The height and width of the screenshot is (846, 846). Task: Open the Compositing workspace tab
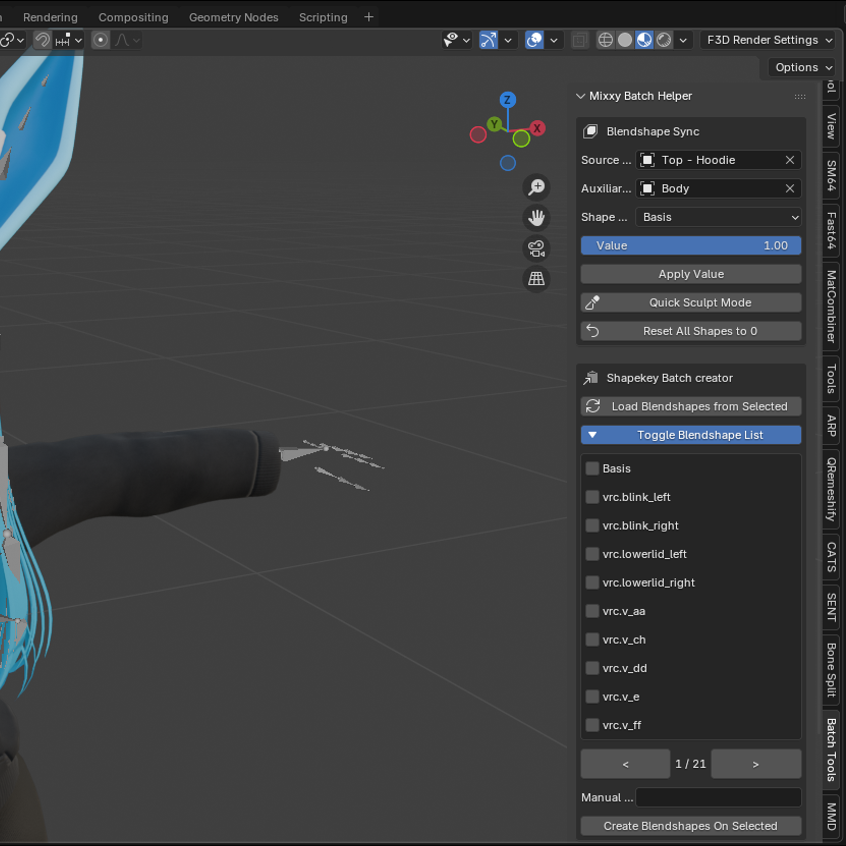click(x=133, y=17)
